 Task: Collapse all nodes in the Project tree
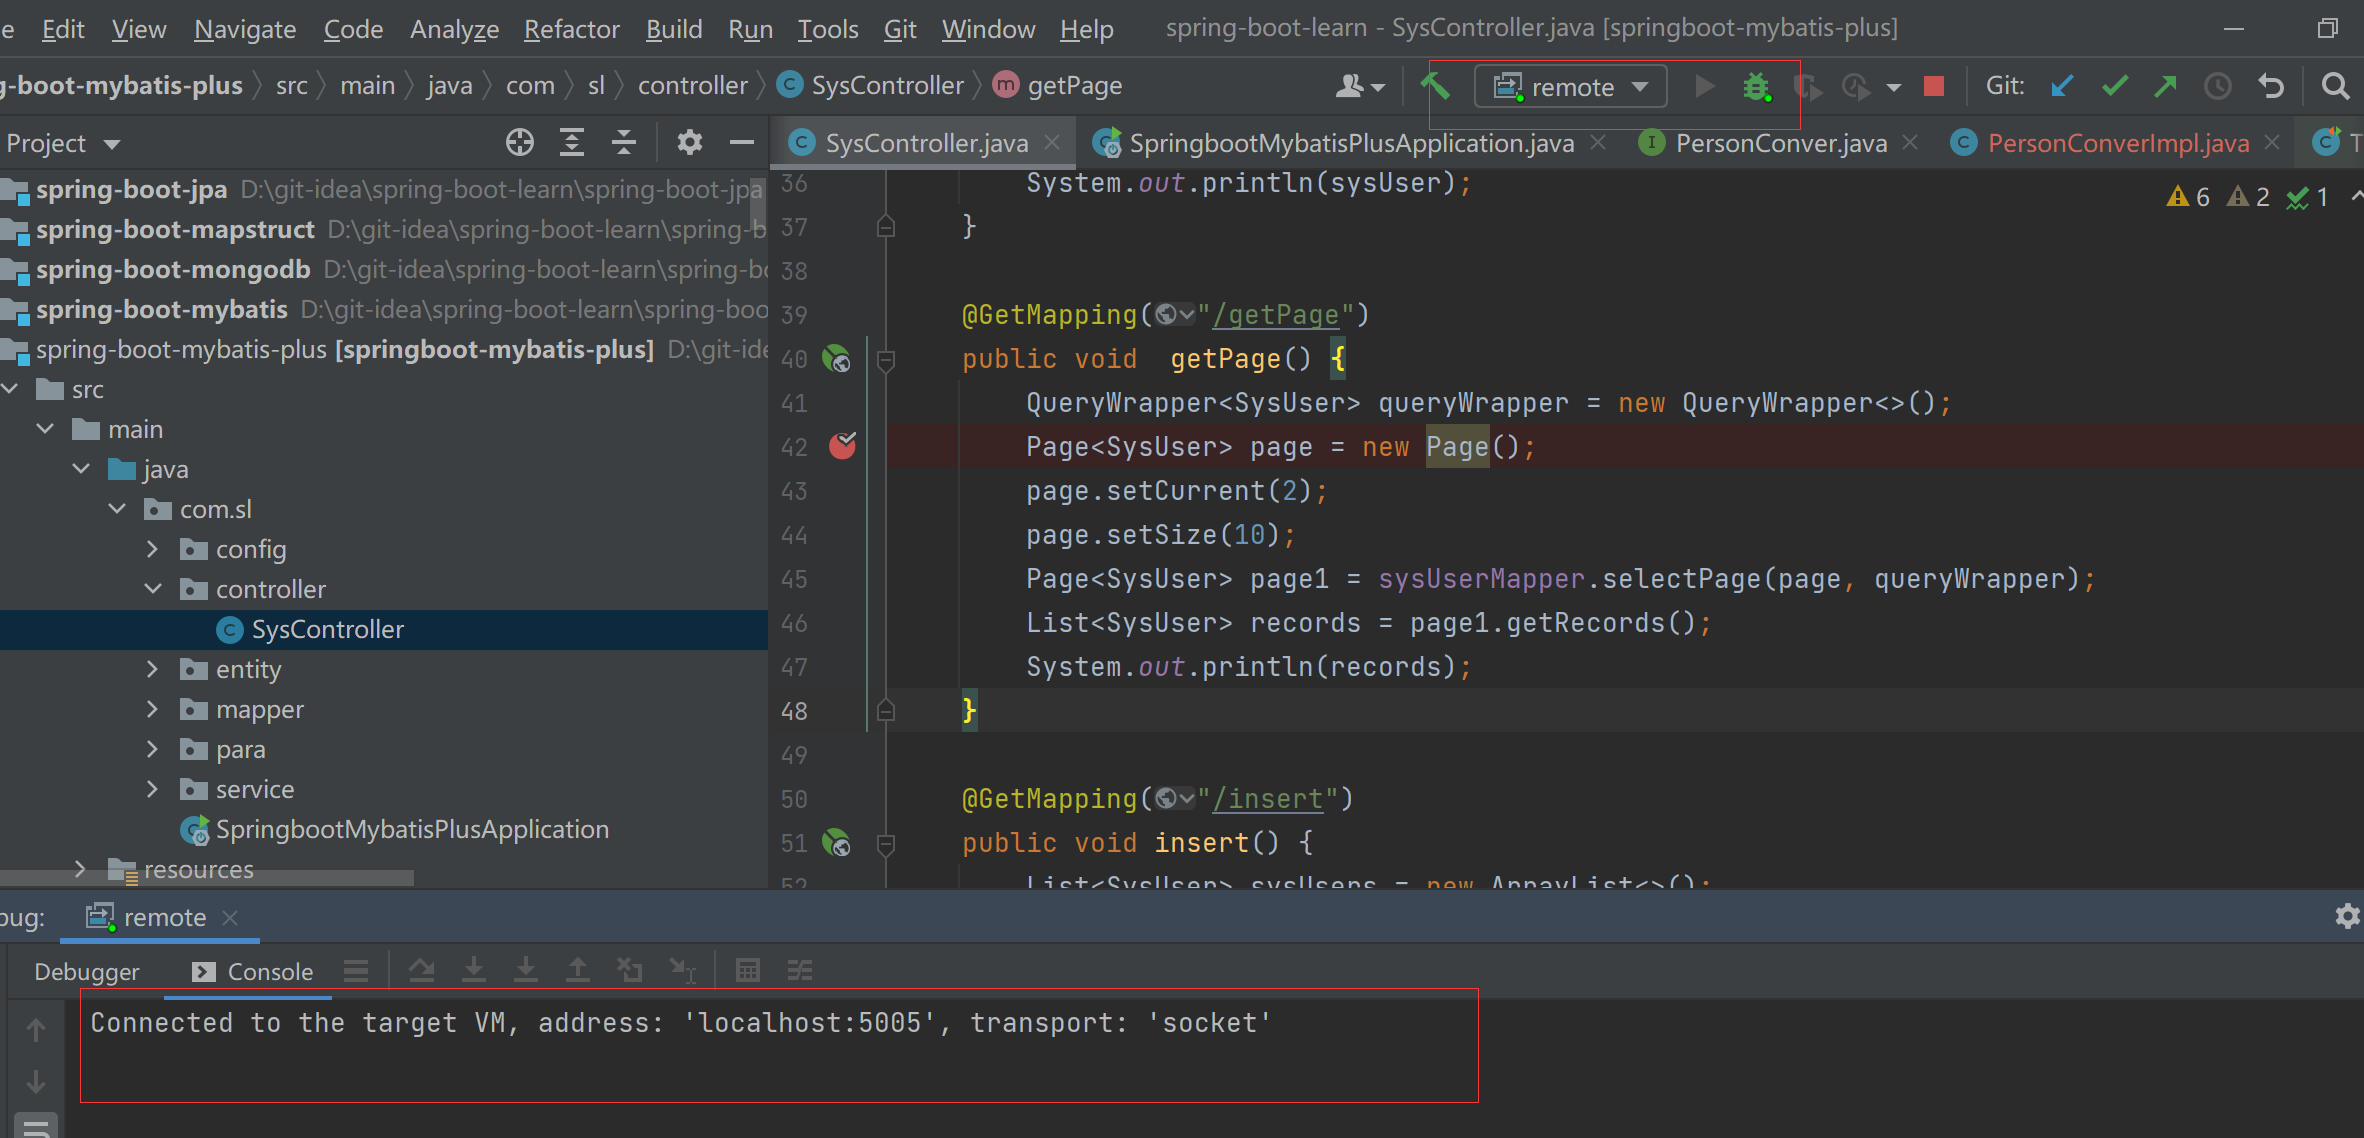[623, 142]
